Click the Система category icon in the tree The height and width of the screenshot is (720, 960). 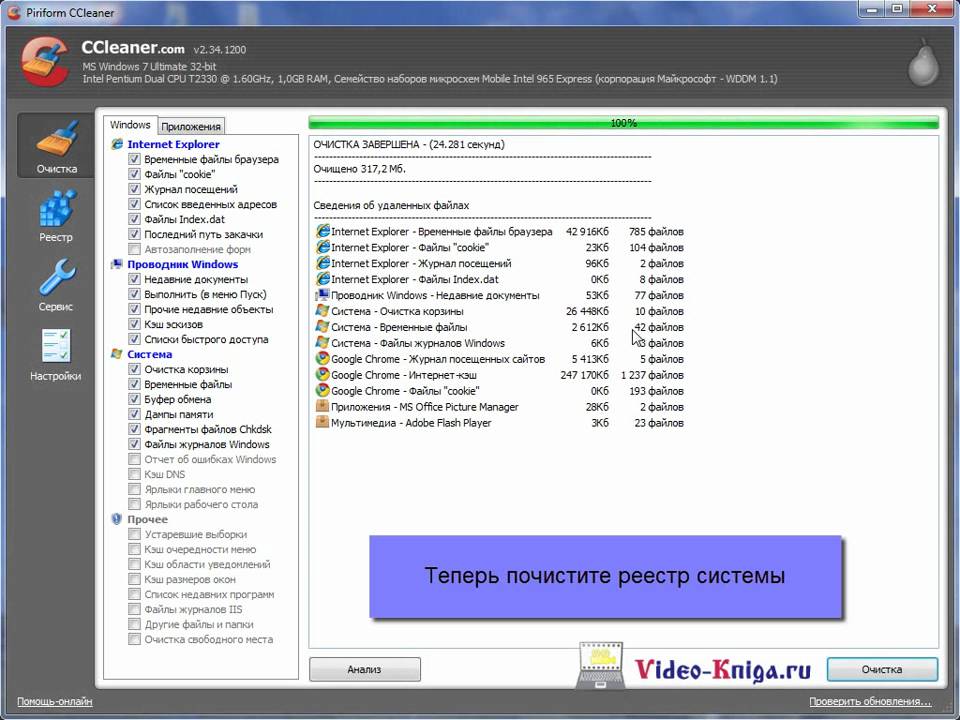pyautogui.click(x=117, y=354)
